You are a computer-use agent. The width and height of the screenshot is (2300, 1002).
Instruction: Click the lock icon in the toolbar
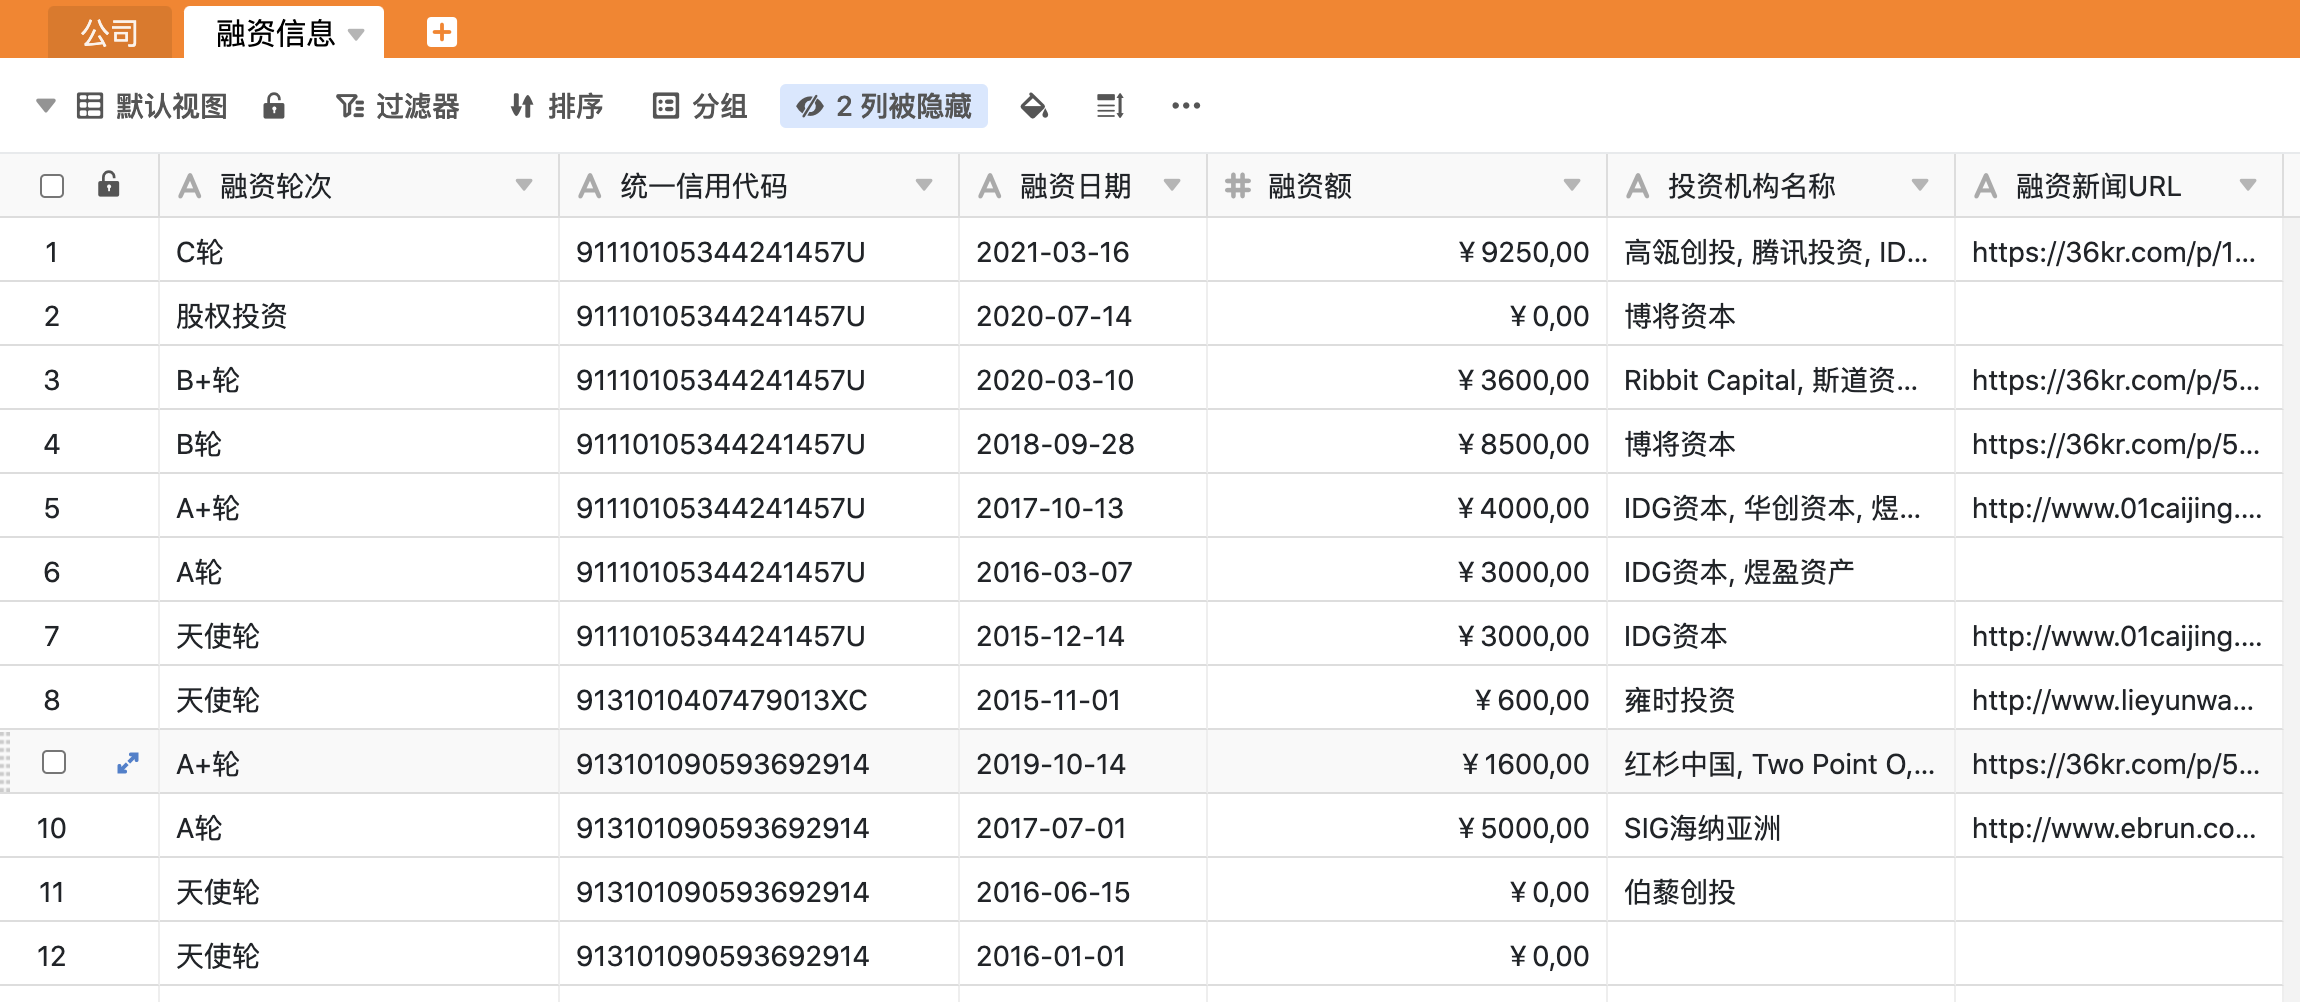tap(274, 105)
